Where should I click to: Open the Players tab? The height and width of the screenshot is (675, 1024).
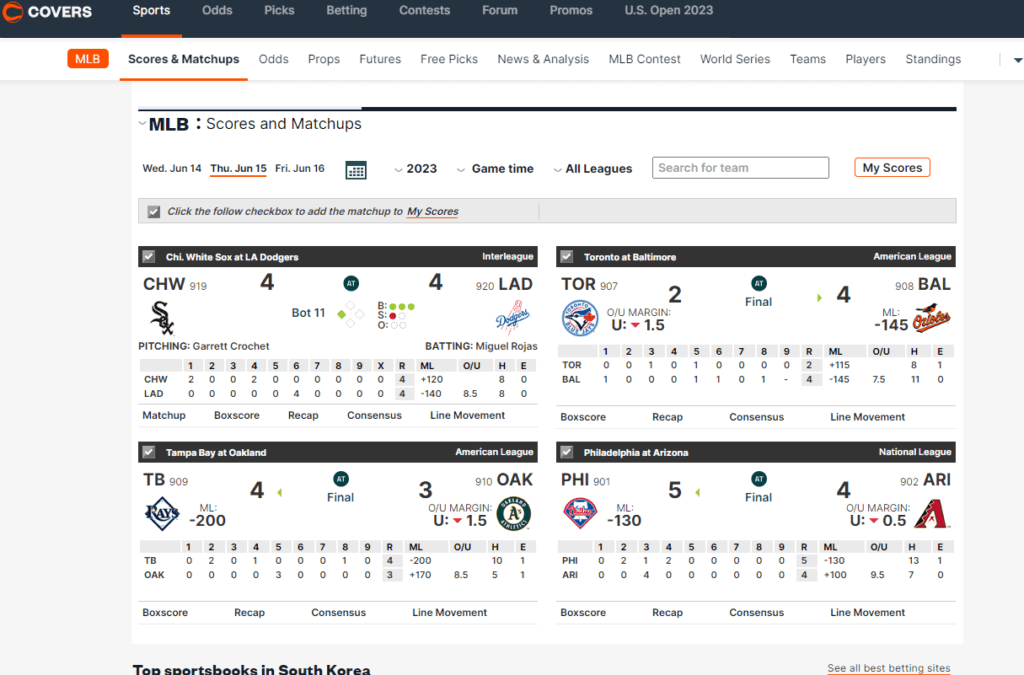[865, 59]
